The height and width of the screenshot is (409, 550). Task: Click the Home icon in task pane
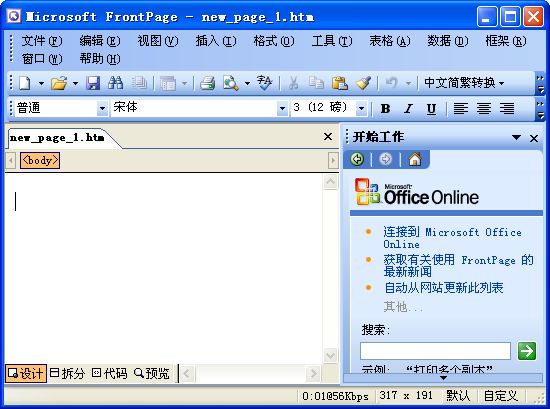(415, 159)
